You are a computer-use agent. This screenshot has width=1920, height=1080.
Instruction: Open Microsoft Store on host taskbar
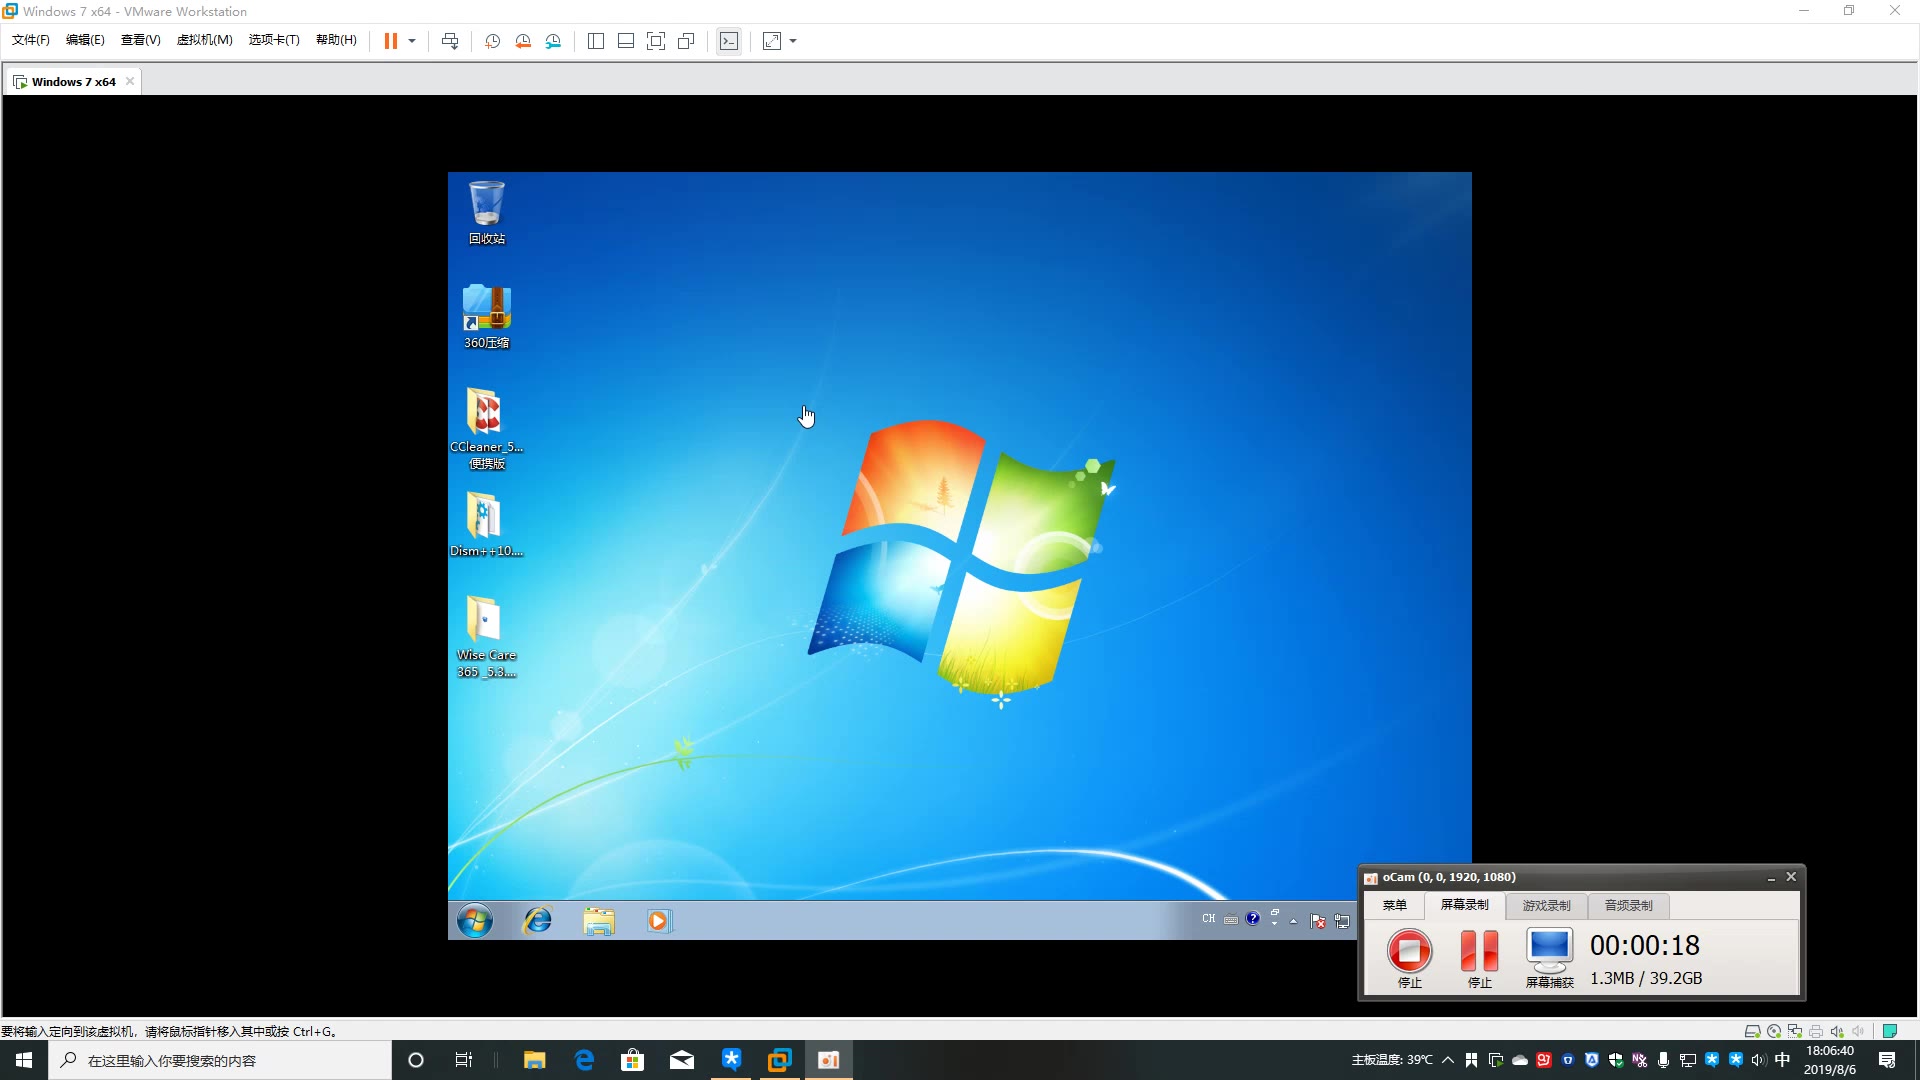[633, 1060]
